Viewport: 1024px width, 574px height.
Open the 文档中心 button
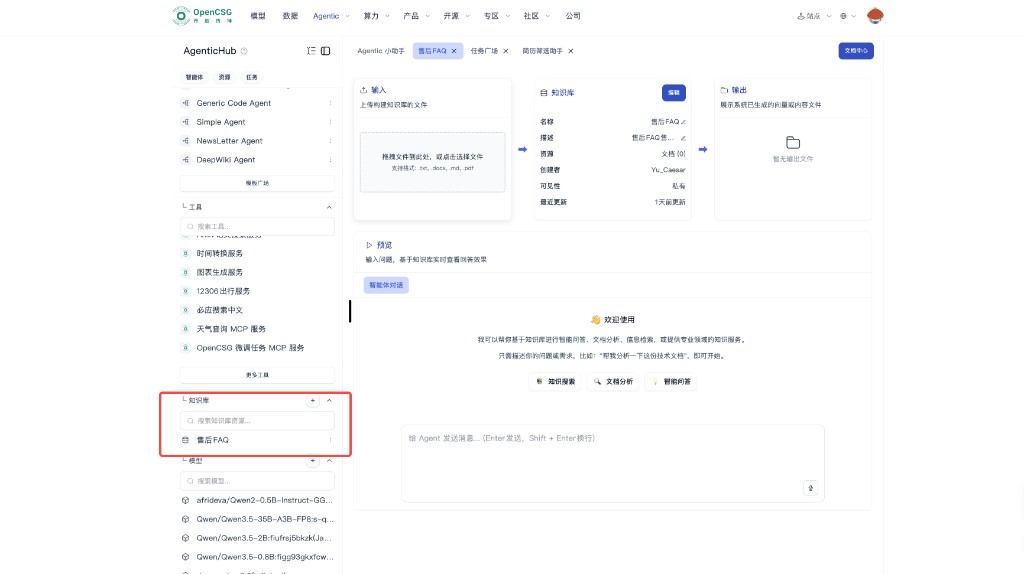[856, 51]
